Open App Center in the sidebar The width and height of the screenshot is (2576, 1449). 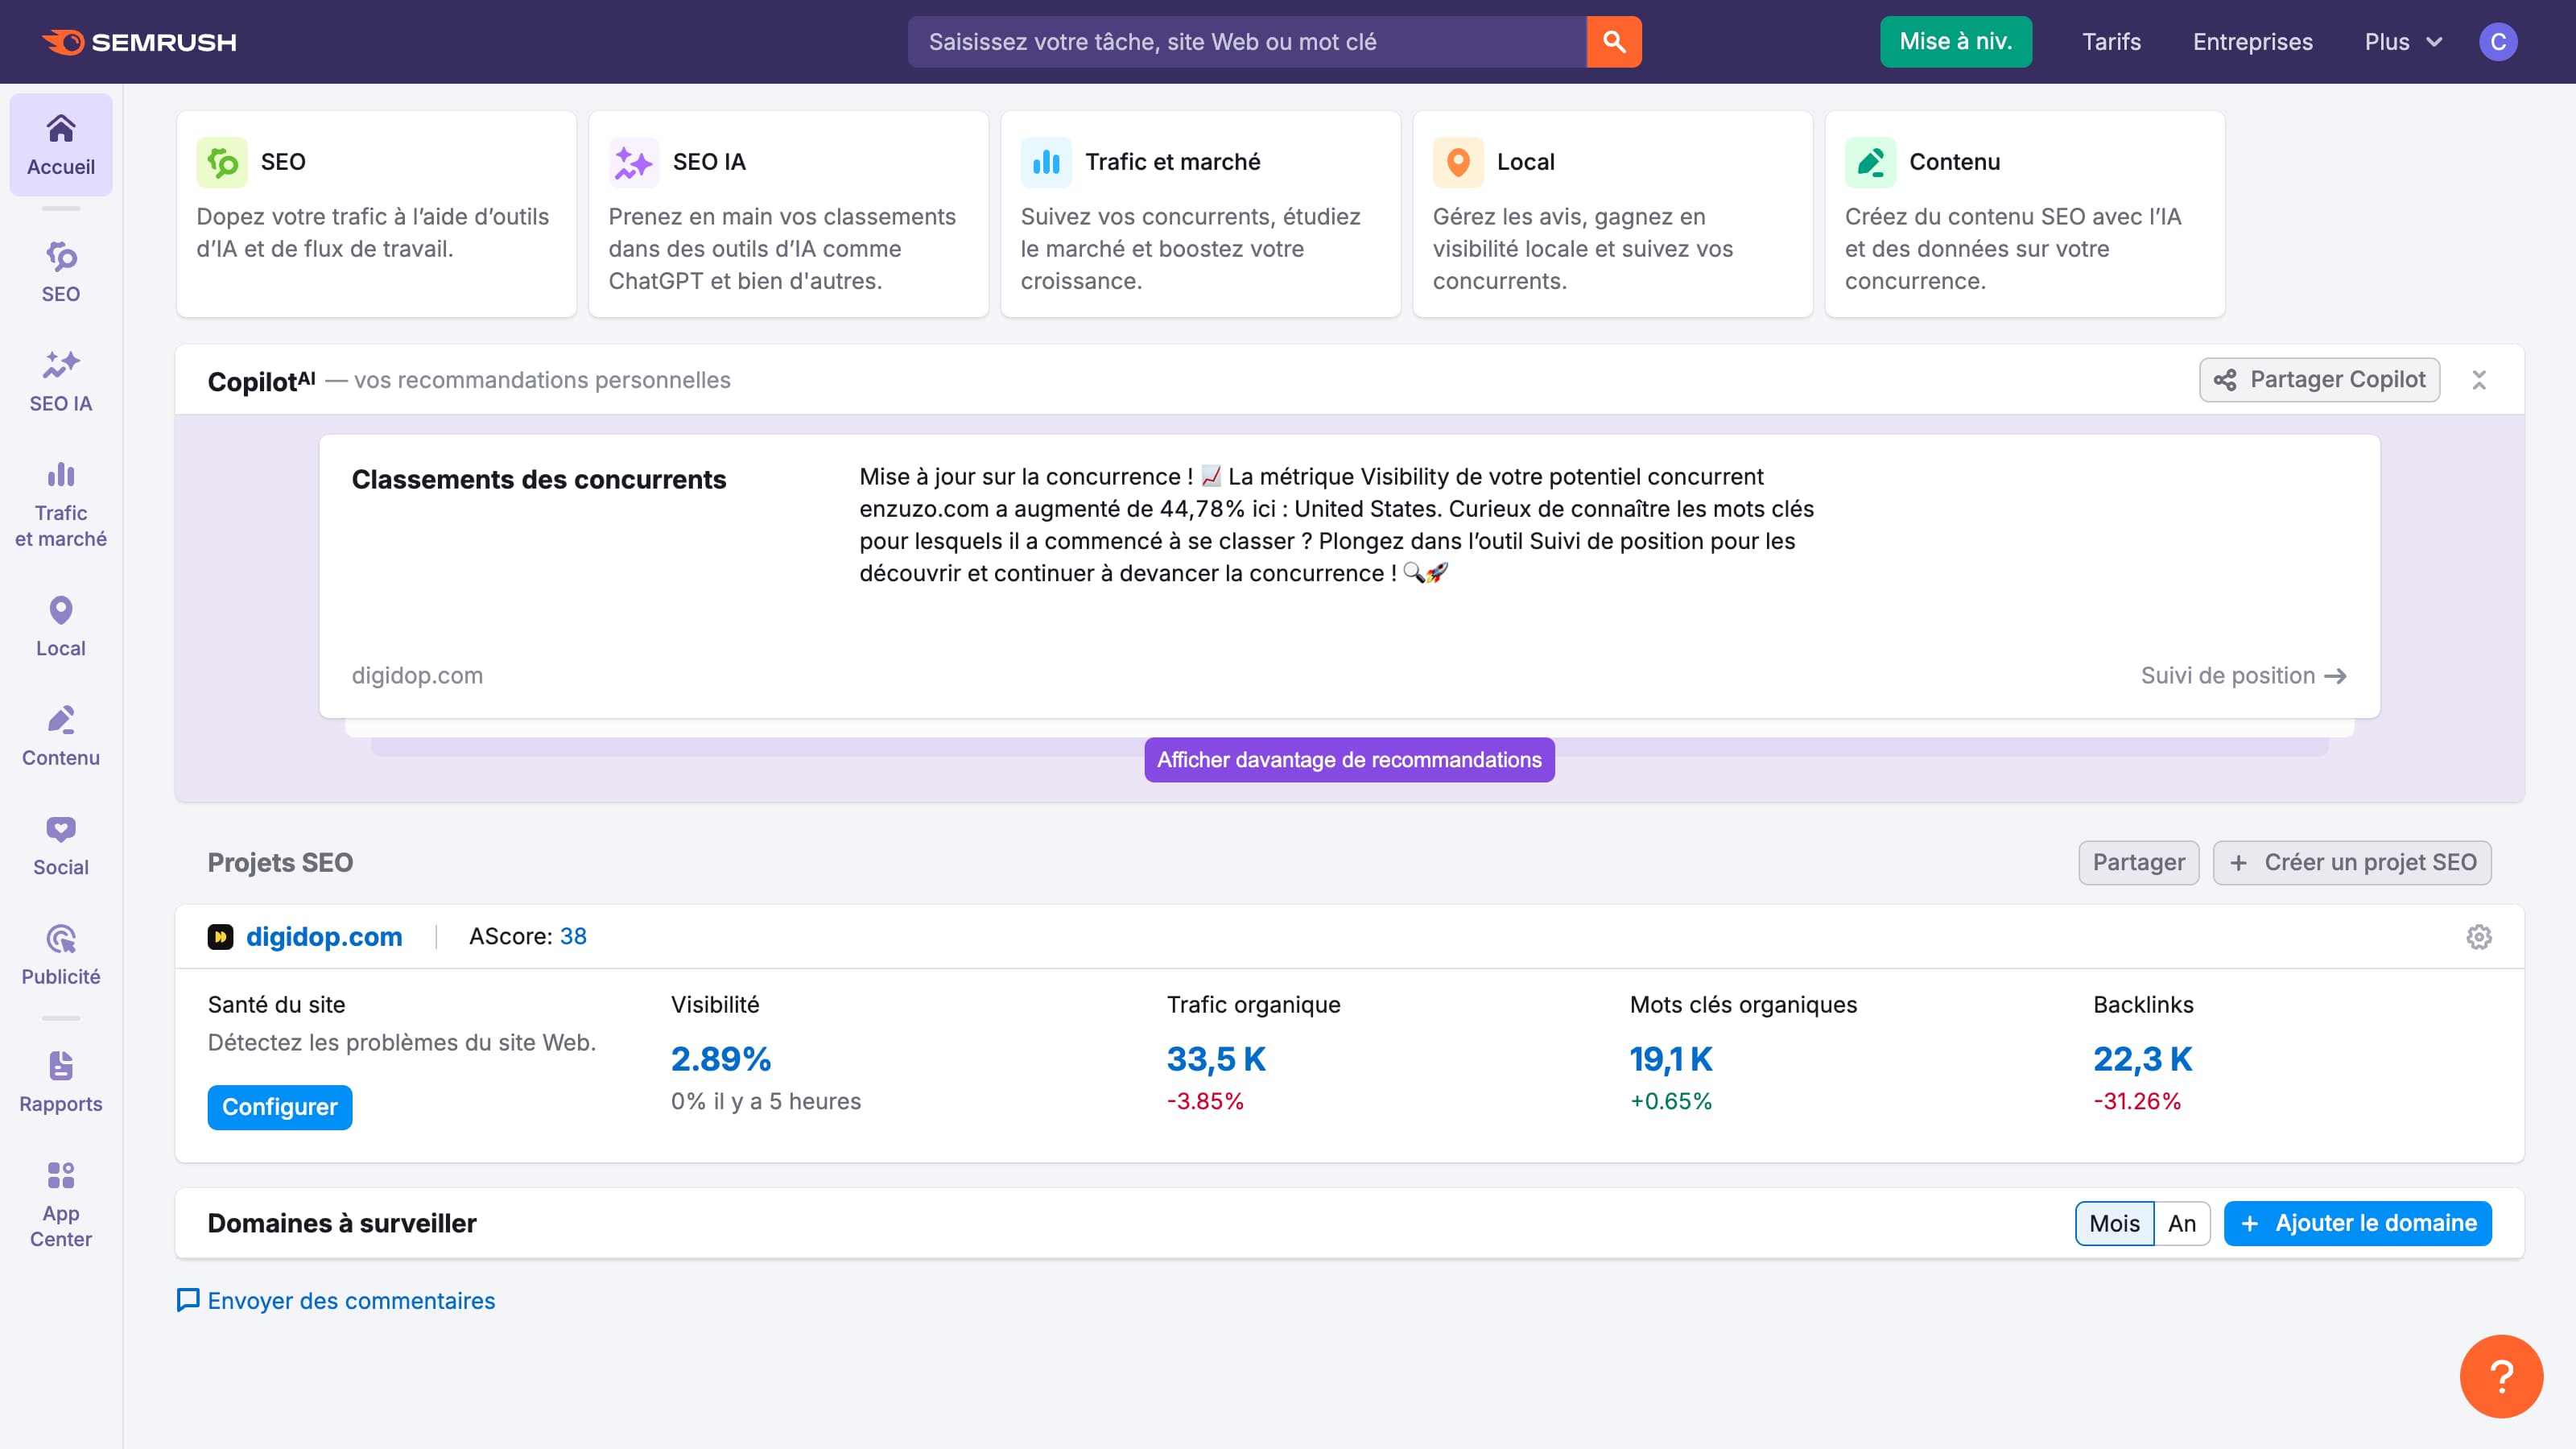click(x=61, y=1204)
